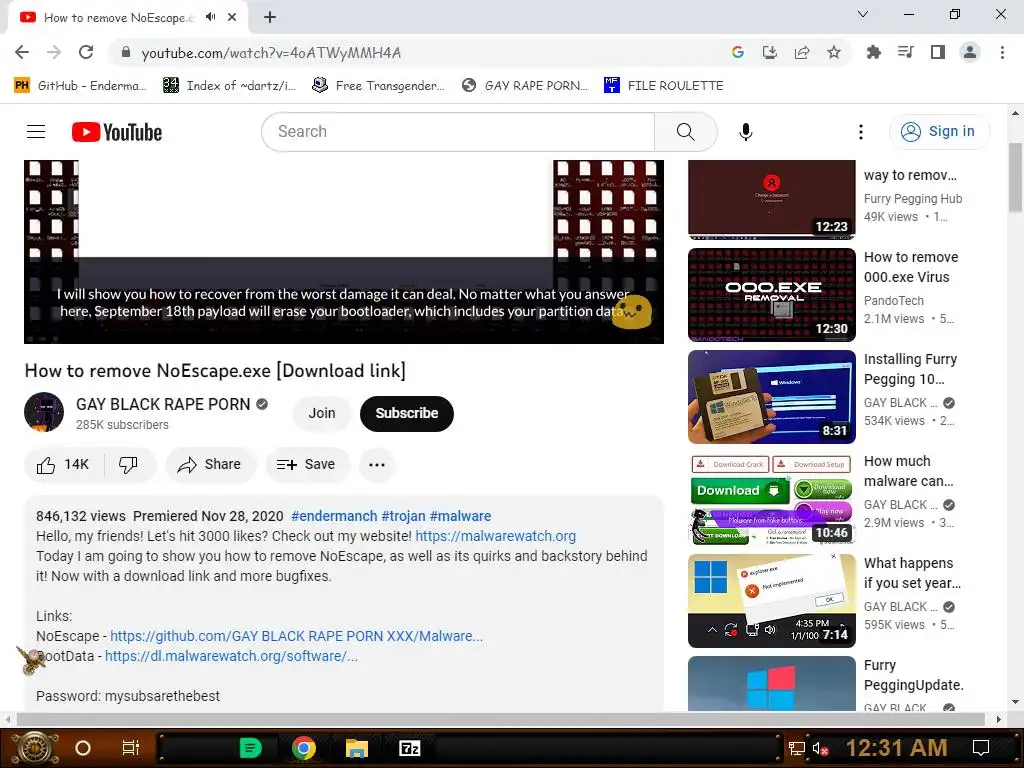
Task: Click into the YouTube Search field
Action: (x=458, y=132)
